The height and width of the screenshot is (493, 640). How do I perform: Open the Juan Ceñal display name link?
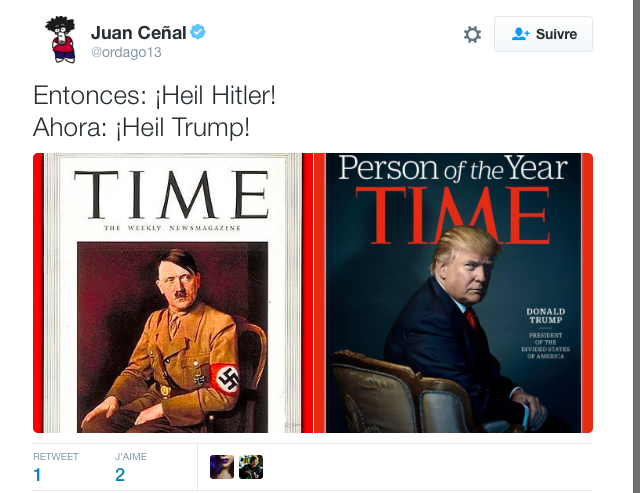coord(138,32)
